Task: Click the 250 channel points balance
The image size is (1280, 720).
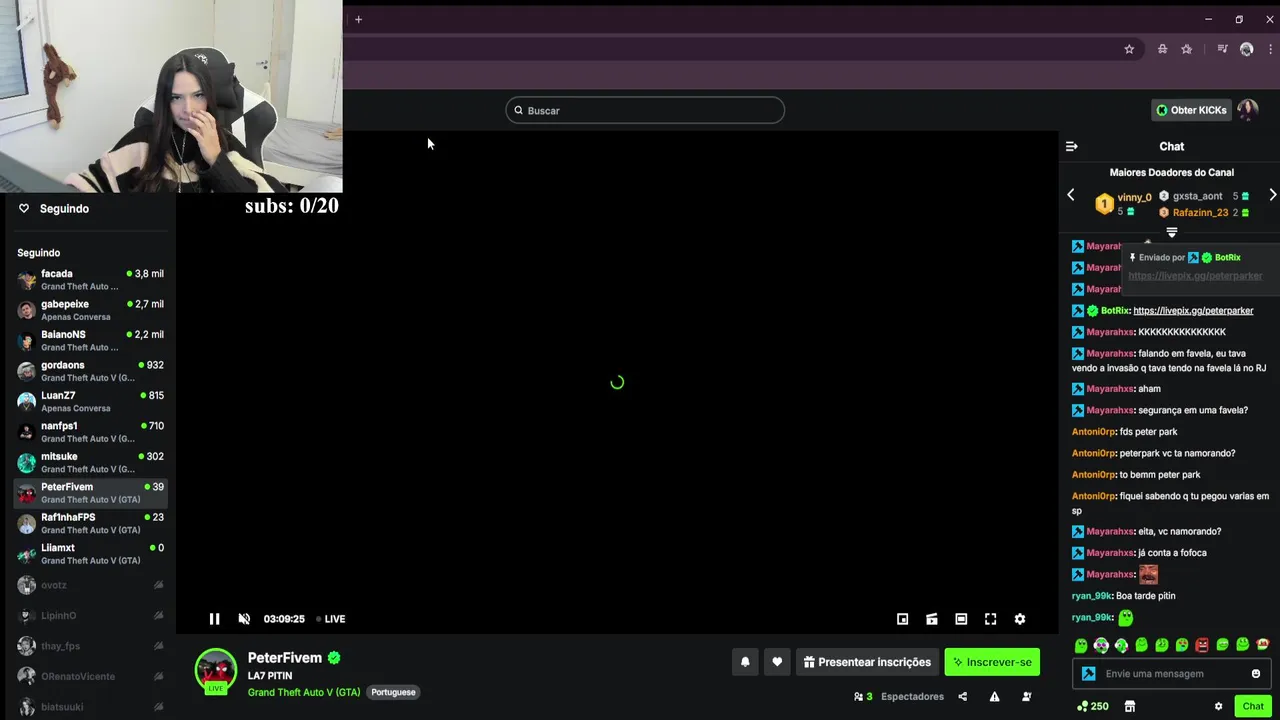Action: coord(1092,706)
